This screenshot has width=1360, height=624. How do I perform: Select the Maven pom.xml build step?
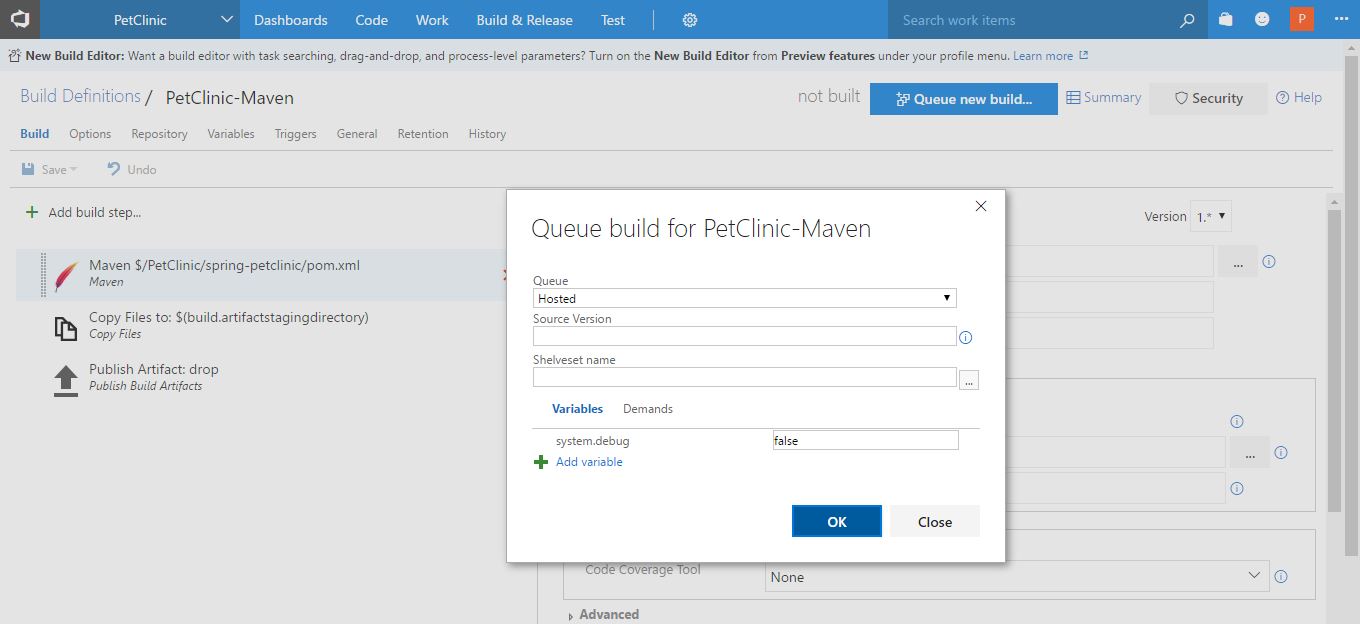260,274
